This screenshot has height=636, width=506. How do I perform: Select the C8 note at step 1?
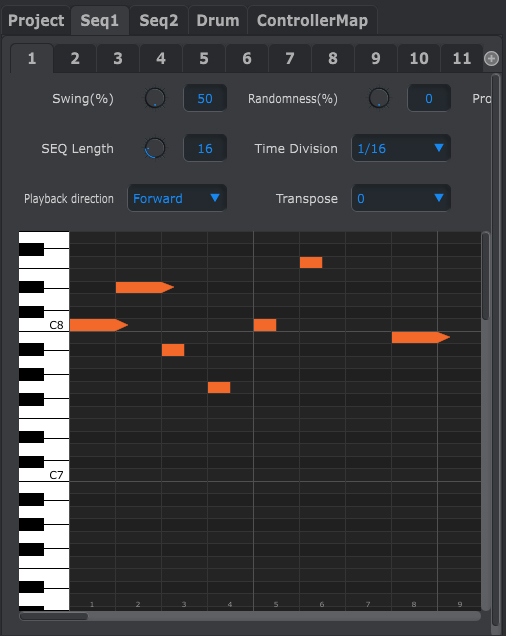pyautogui.click(x=99, y=325)
